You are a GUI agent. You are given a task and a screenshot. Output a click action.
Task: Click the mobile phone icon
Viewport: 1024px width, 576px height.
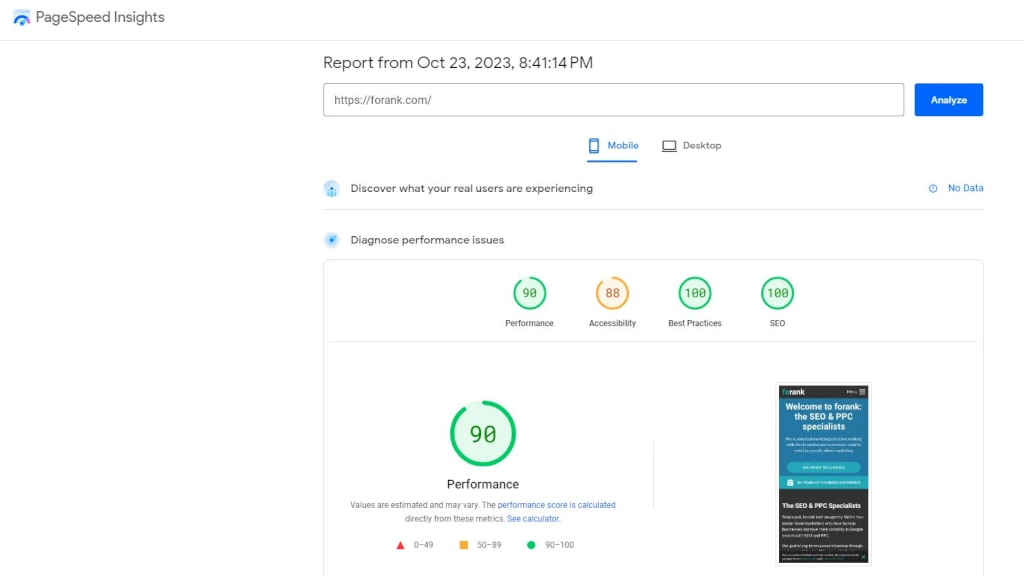[594, 146]
